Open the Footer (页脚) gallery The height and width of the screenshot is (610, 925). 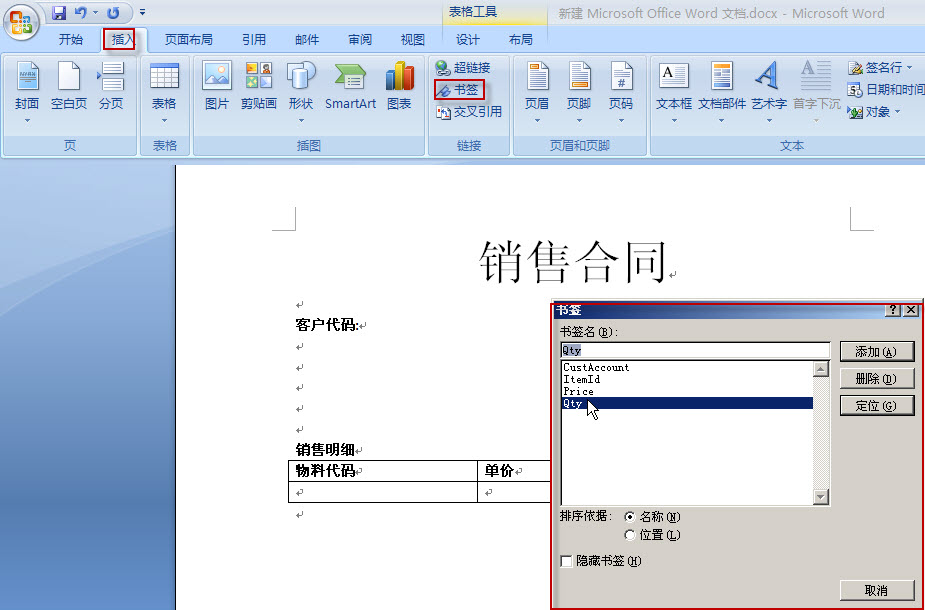pyautogui.click(x=579, y=86)
